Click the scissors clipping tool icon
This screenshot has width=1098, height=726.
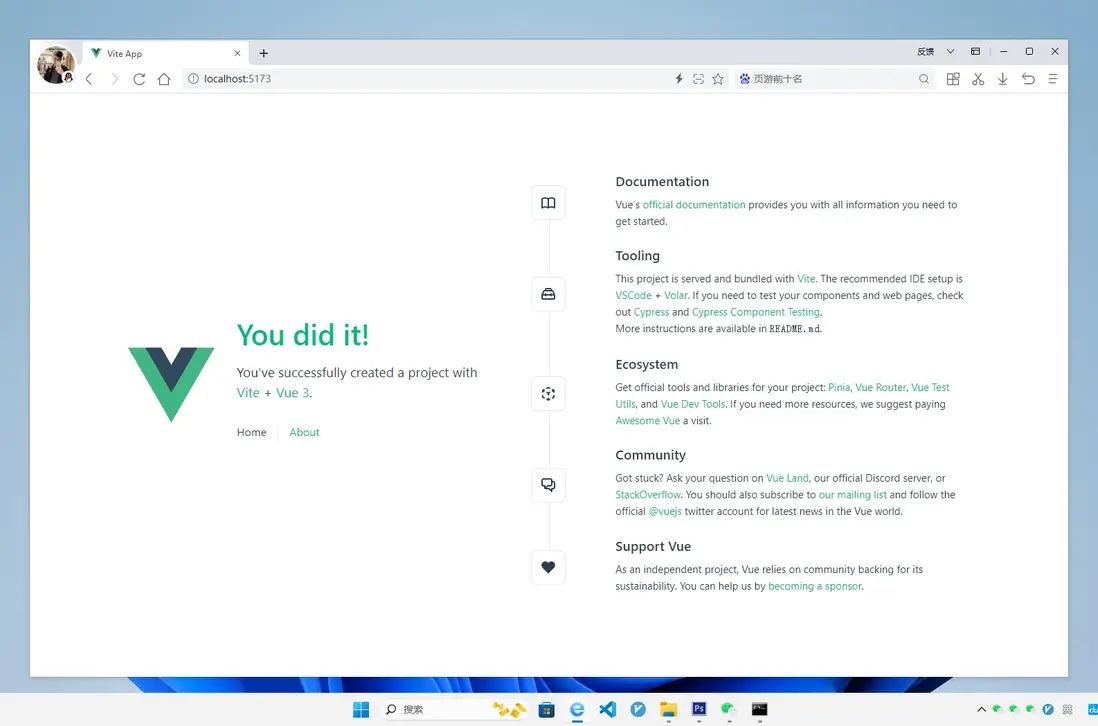point(978,79)
